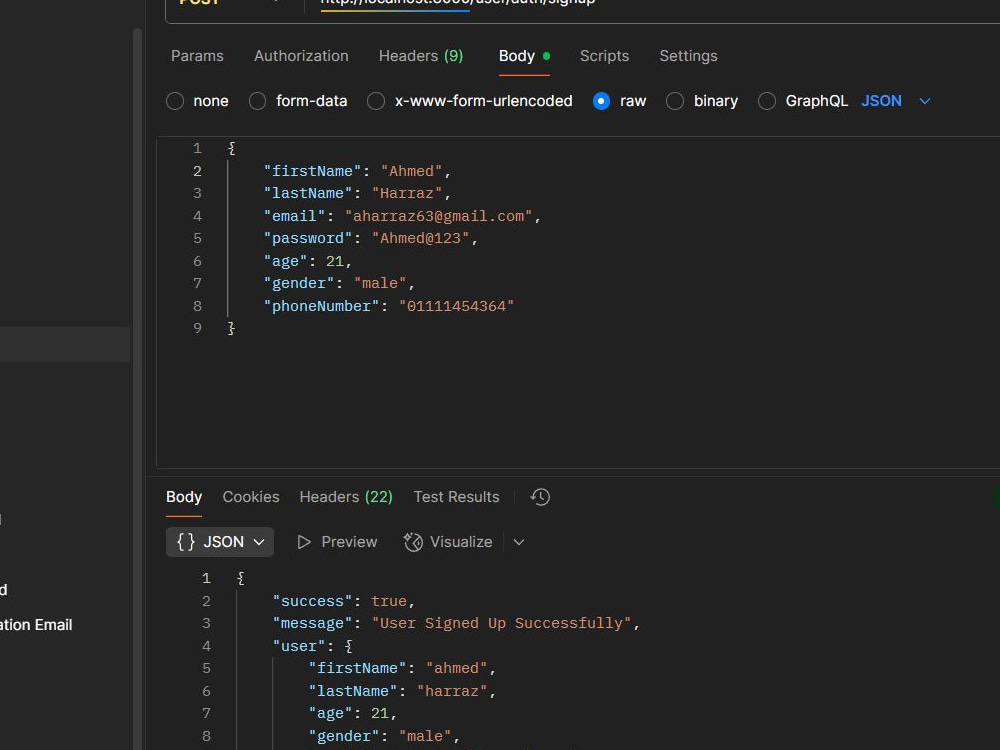Click the Visualize sparkle icon
Image resolution: width=1000 pixels, height=750 pixels.
pyautogui.click(x=413, y=542)
